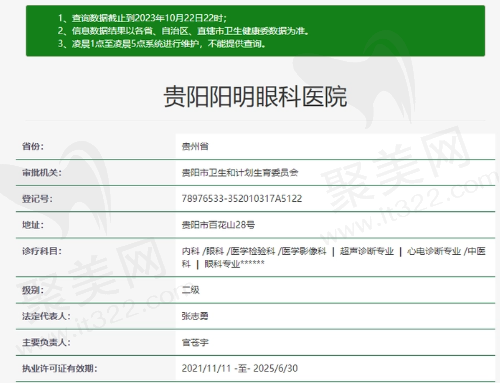Click 眼科专业****** text
The height and width of the screenshot is (383, 500).
click(234, 264)
